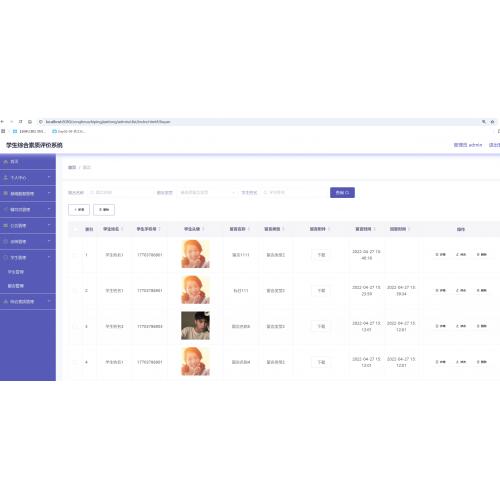Expand the second sidebar menu with person icon
The height and width of the screenshot is (500, 500).
coord(28,178)
